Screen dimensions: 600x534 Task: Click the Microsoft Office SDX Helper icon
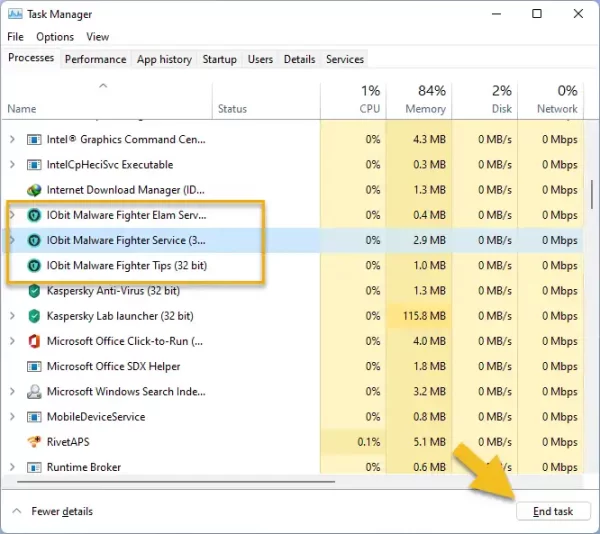pos(34,366)
